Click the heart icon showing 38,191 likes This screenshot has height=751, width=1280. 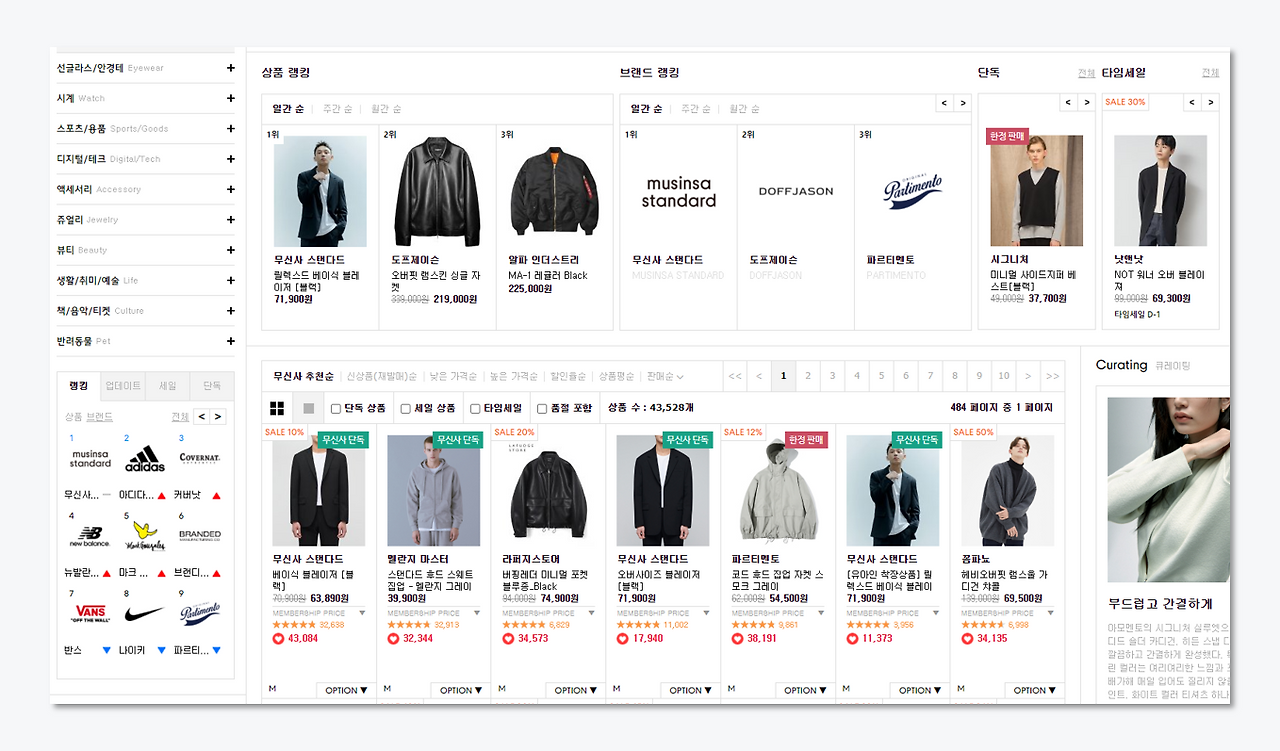coord(738,638)
